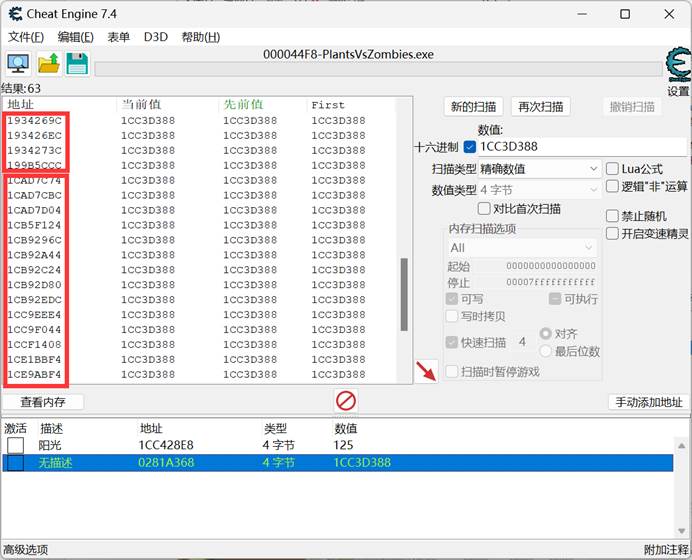
Task: Click the address list scroll-down arrow
Action: (681, 531)
